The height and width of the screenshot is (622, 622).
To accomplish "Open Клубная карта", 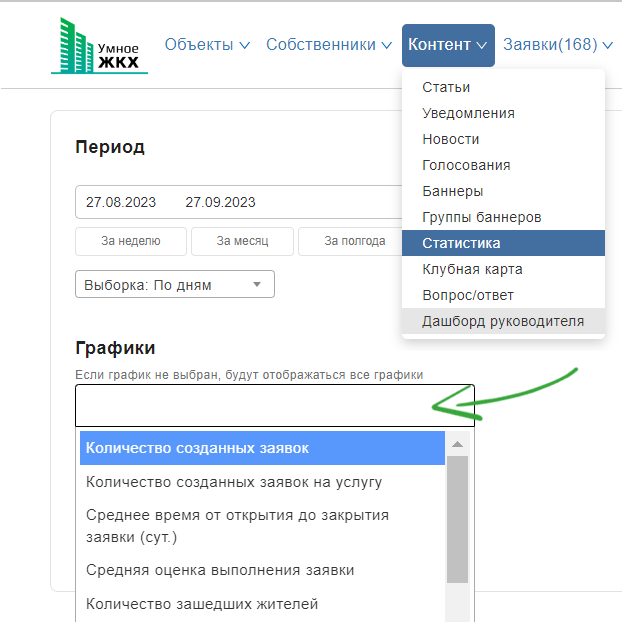I will [x=503, y=269].
